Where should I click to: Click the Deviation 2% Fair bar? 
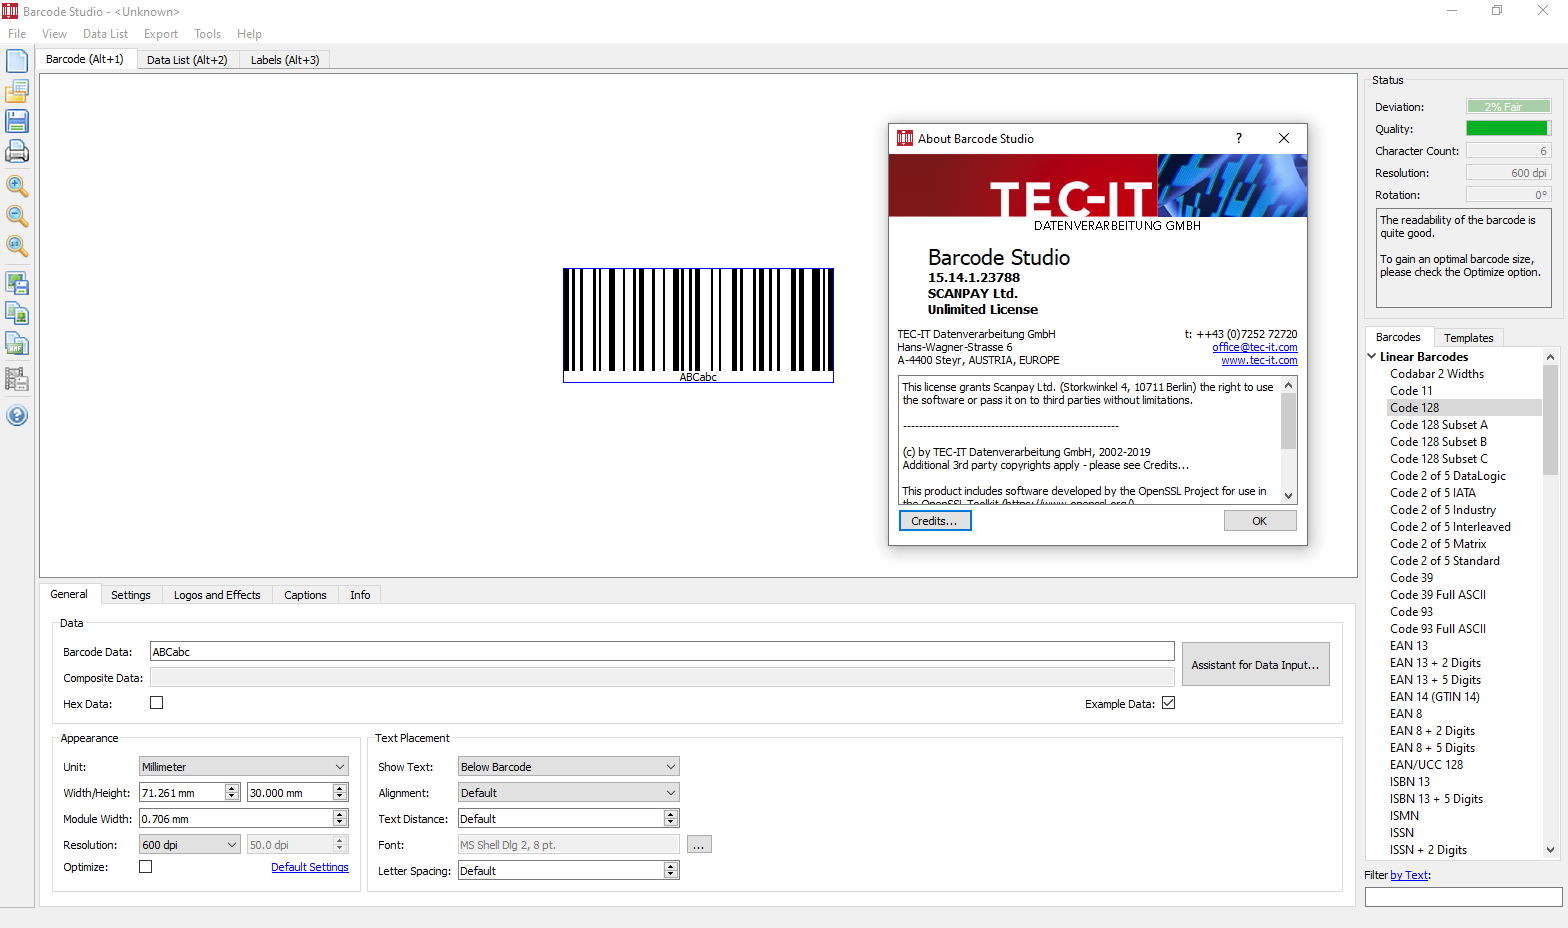[x=1509, y=107]
